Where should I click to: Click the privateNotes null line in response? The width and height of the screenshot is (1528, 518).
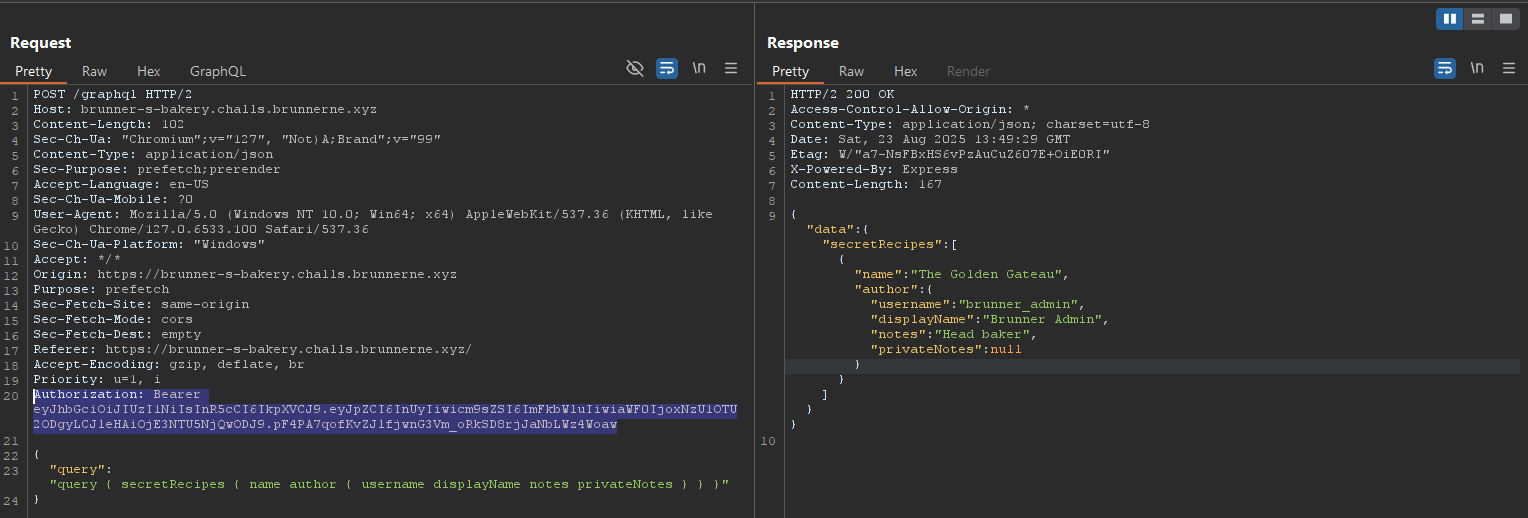(x=946, y=349)
